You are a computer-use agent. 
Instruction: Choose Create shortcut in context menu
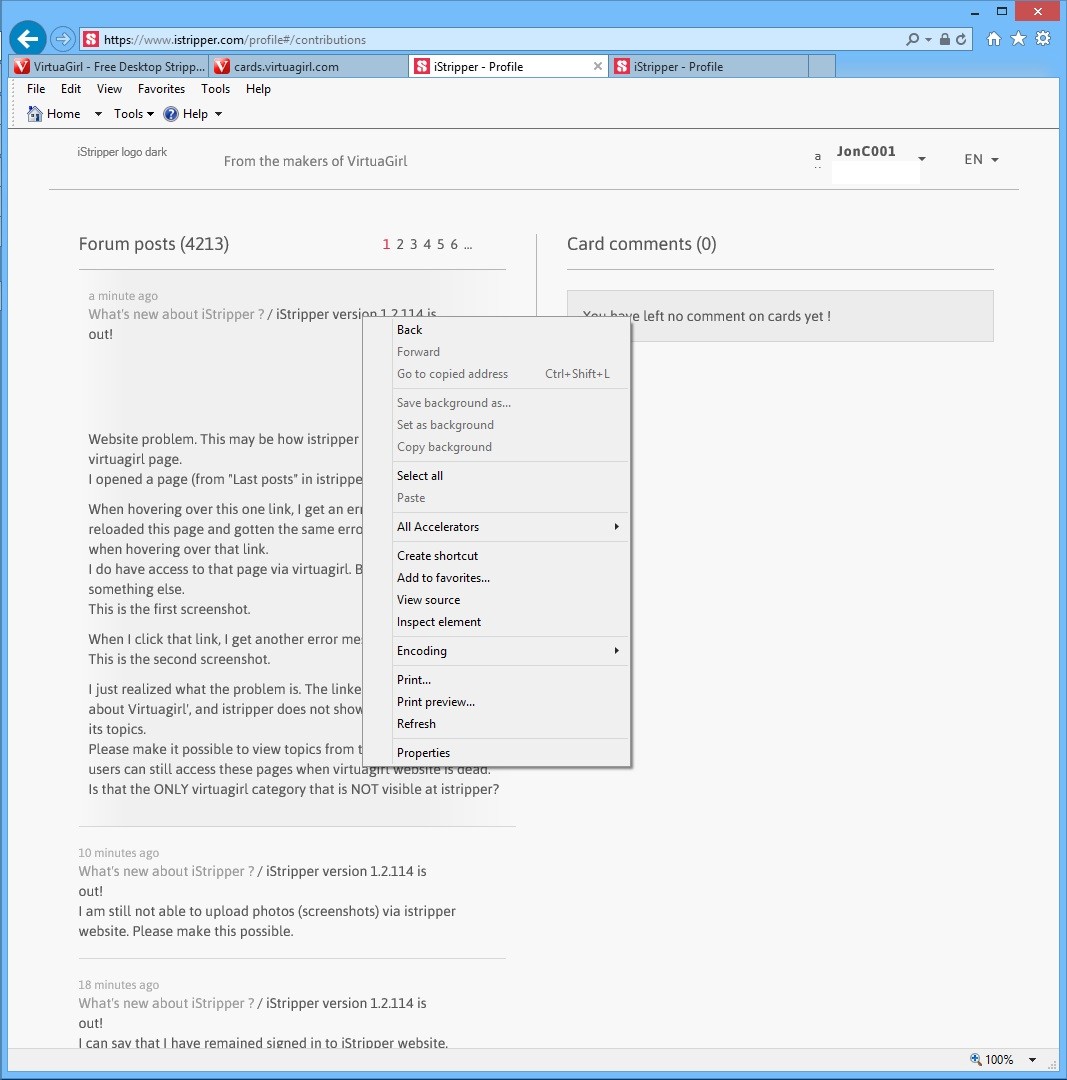point(510,556)
